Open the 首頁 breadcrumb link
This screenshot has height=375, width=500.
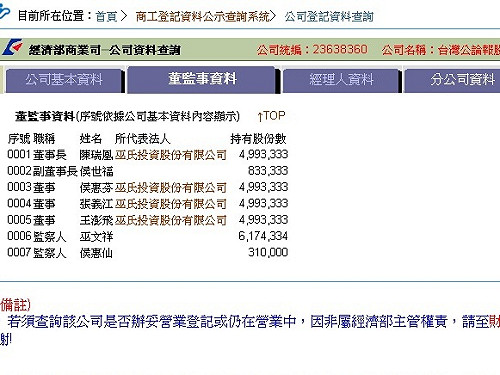106,16
